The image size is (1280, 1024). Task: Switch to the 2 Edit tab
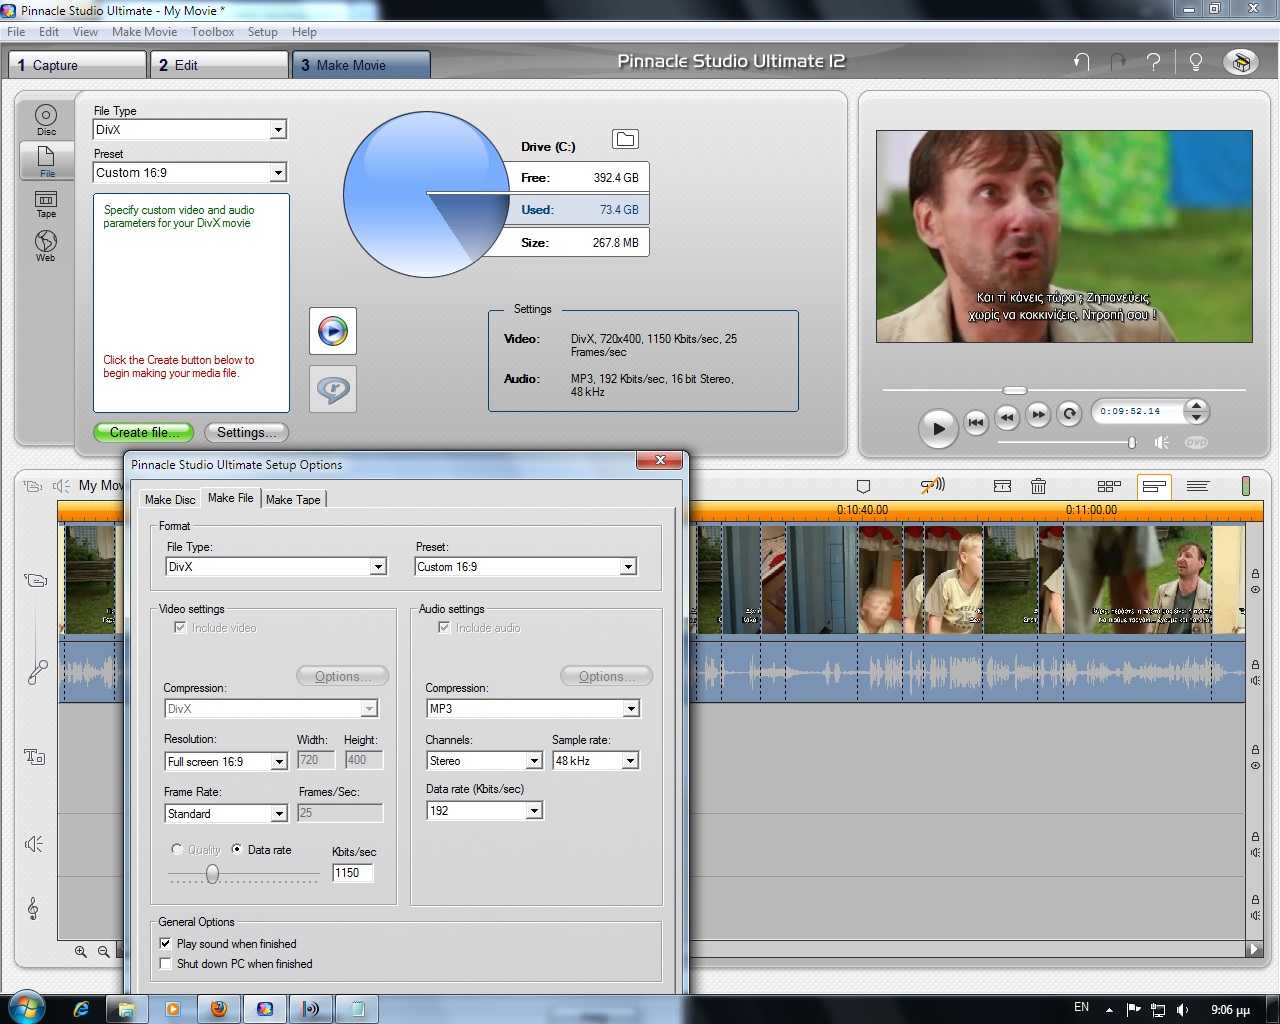pyautogui.click(x=220, y=65)
